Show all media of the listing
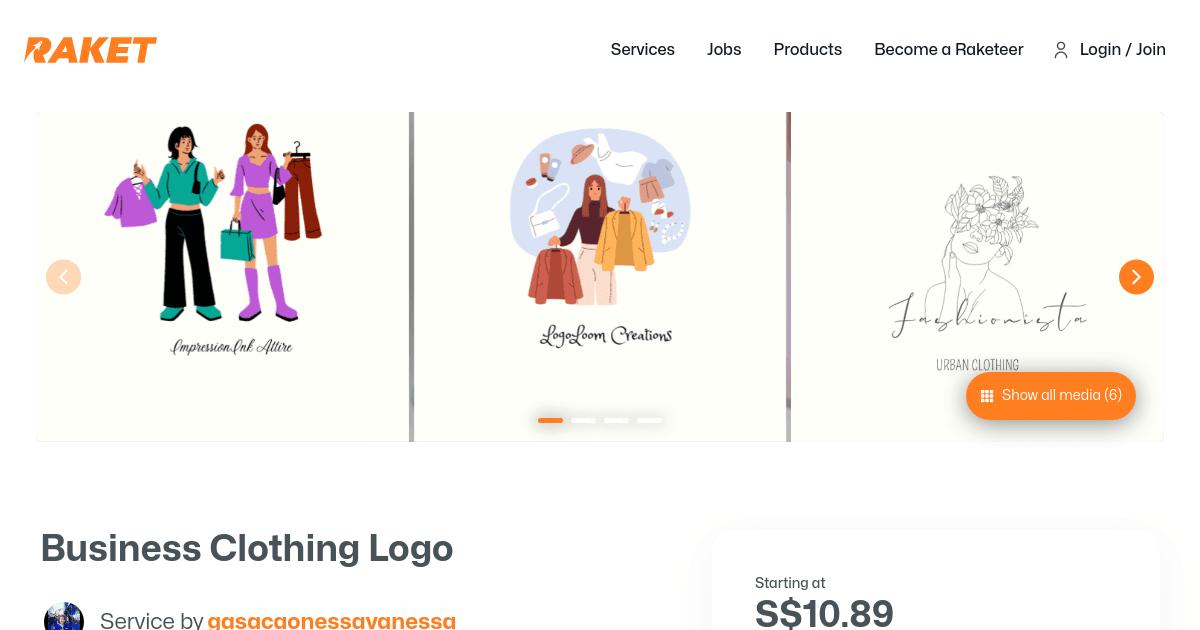The width and height of the screenshot is (1200, 630). point(1051,396)
